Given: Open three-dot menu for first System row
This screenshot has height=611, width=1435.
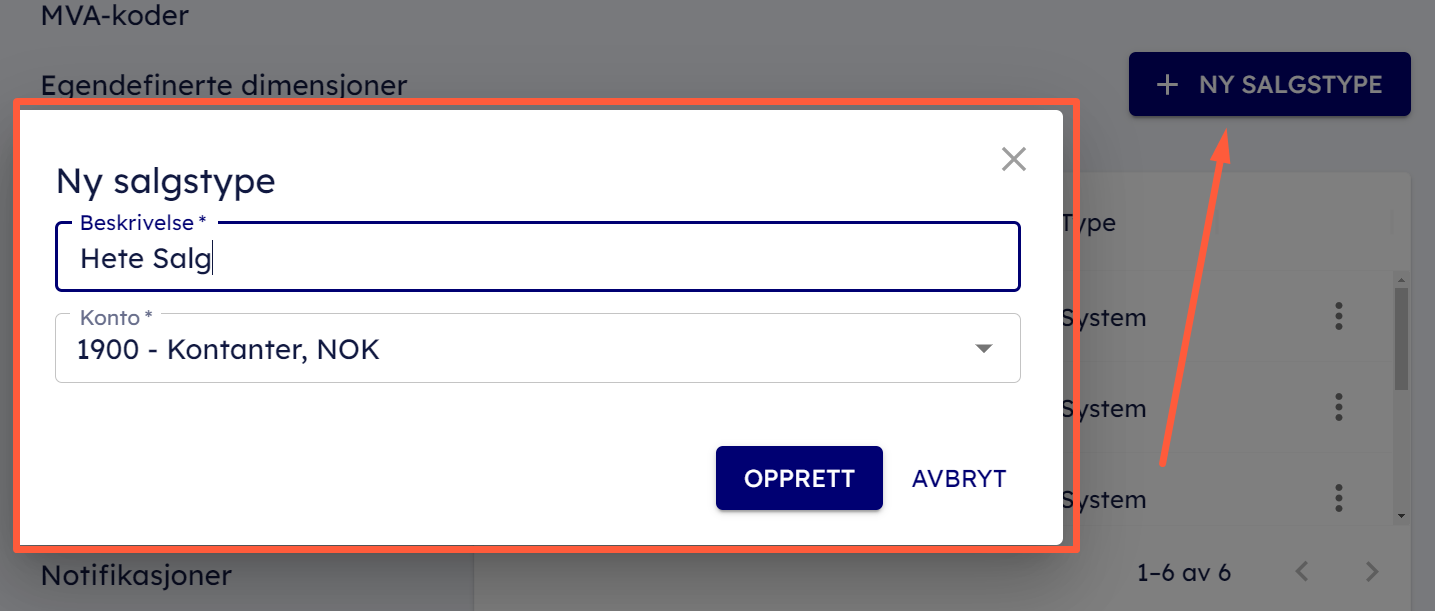Looking at the screenshot, I should pos(1338,317).
